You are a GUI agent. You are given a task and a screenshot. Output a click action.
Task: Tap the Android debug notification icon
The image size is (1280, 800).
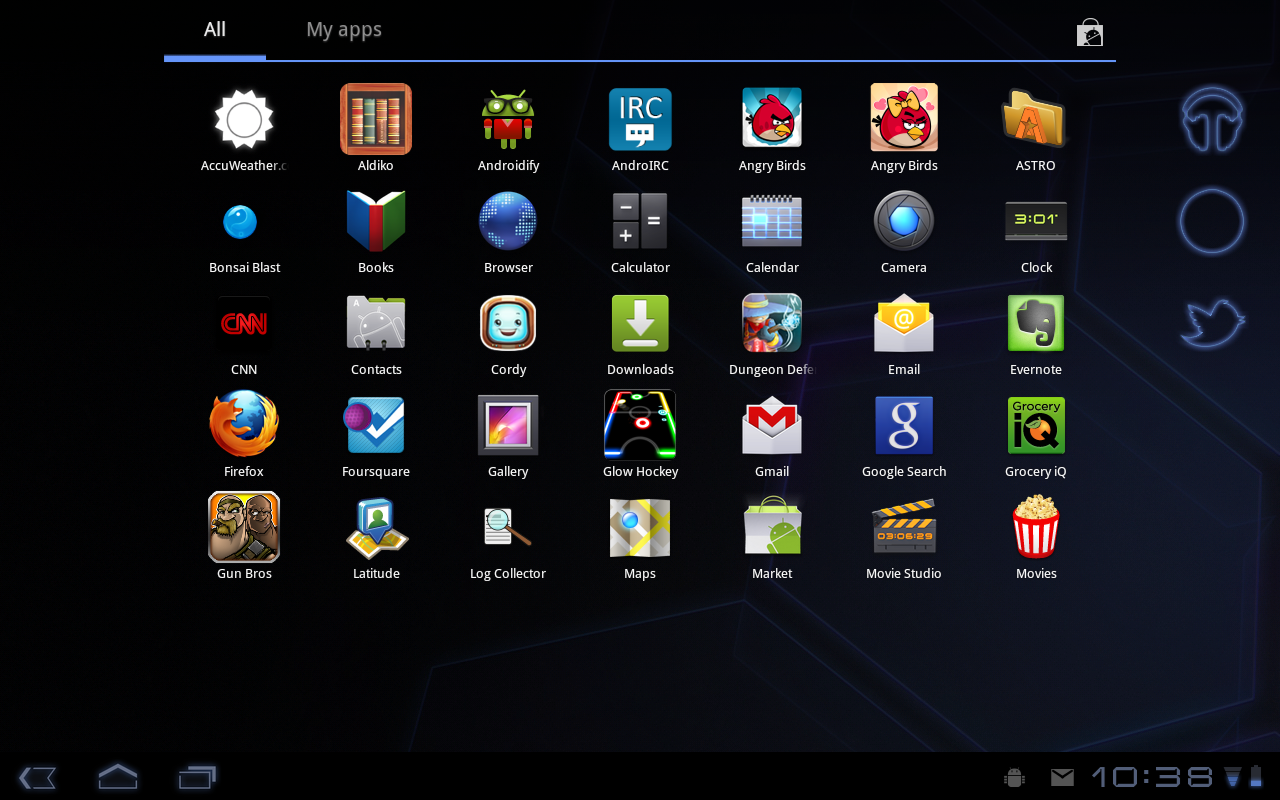click(1014, 777)
